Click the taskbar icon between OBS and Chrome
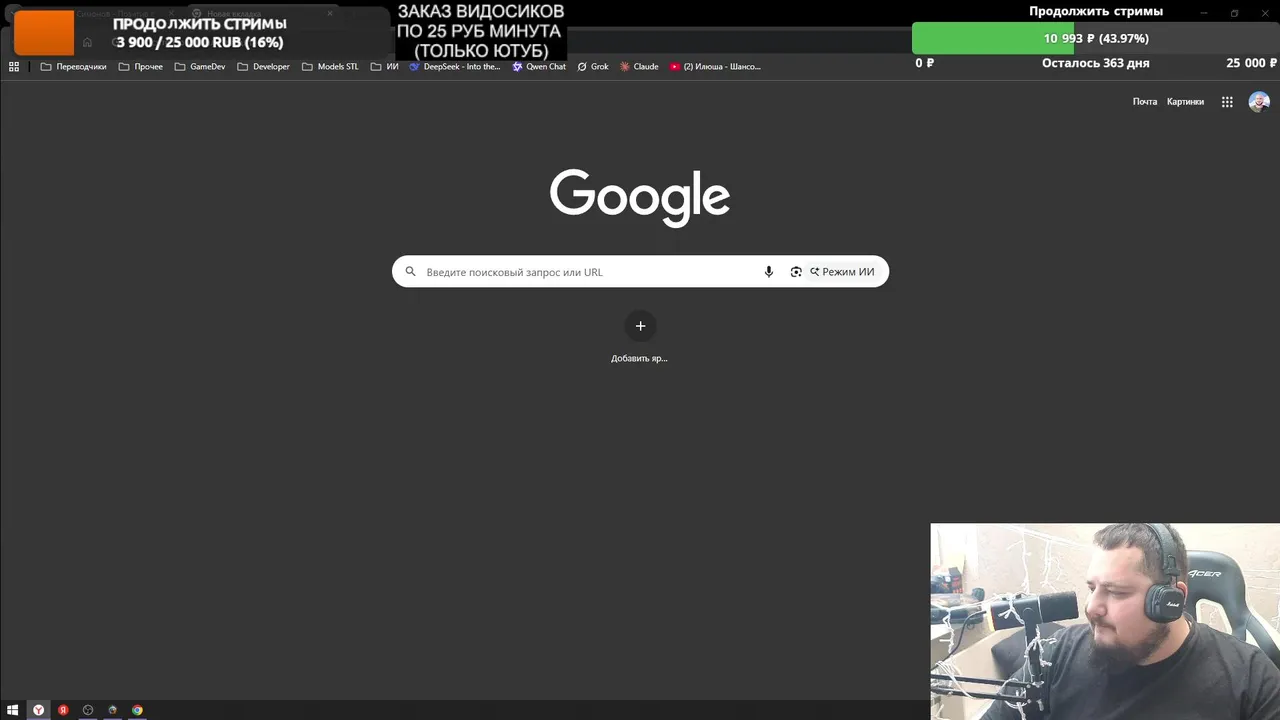1280x720 pixels. [112, 710]
